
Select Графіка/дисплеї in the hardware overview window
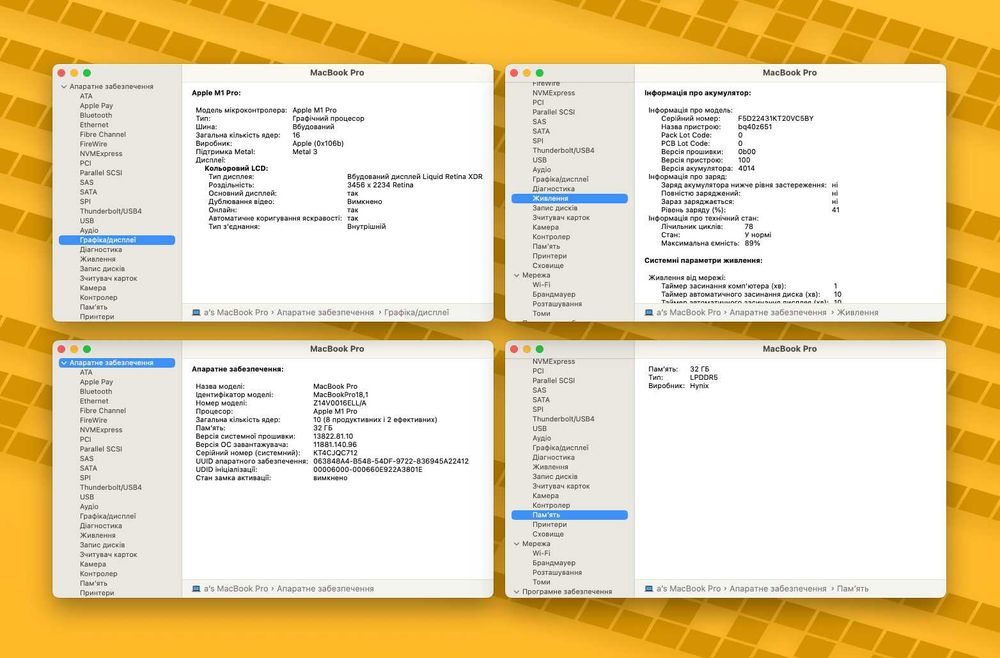coord(108,516)
